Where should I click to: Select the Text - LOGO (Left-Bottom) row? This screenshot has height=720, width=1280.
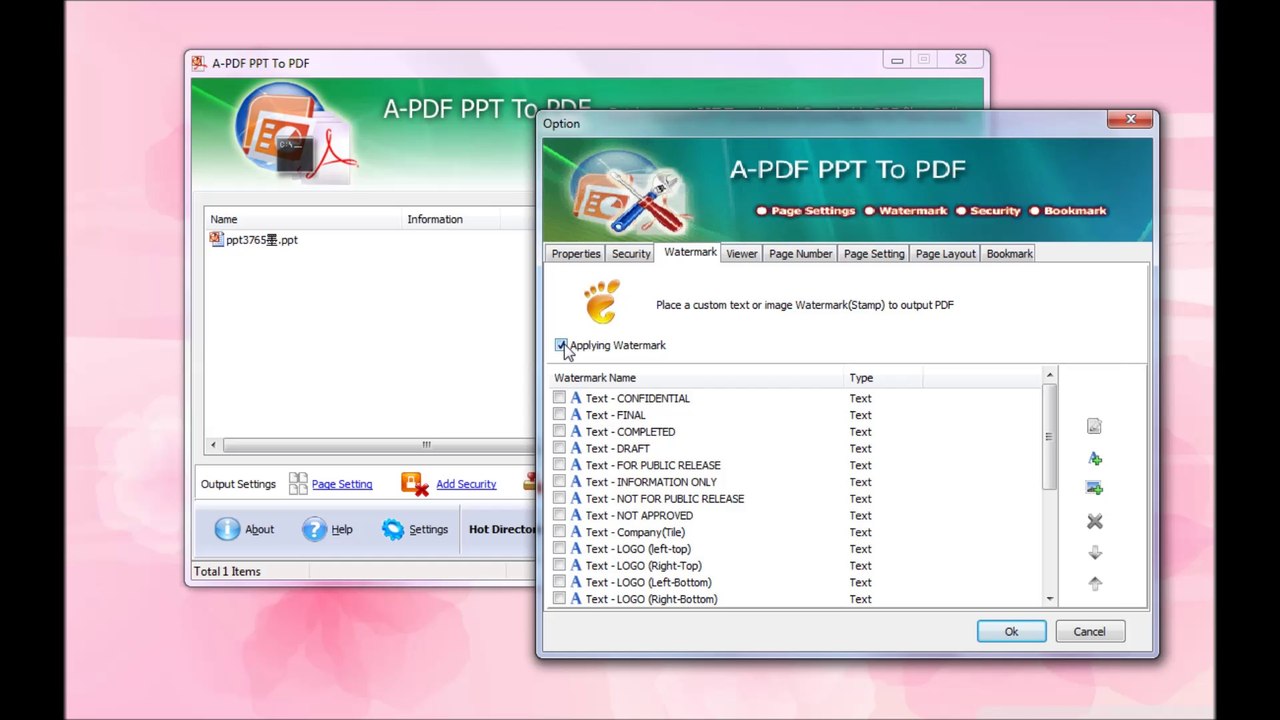[x=796, y=582]
